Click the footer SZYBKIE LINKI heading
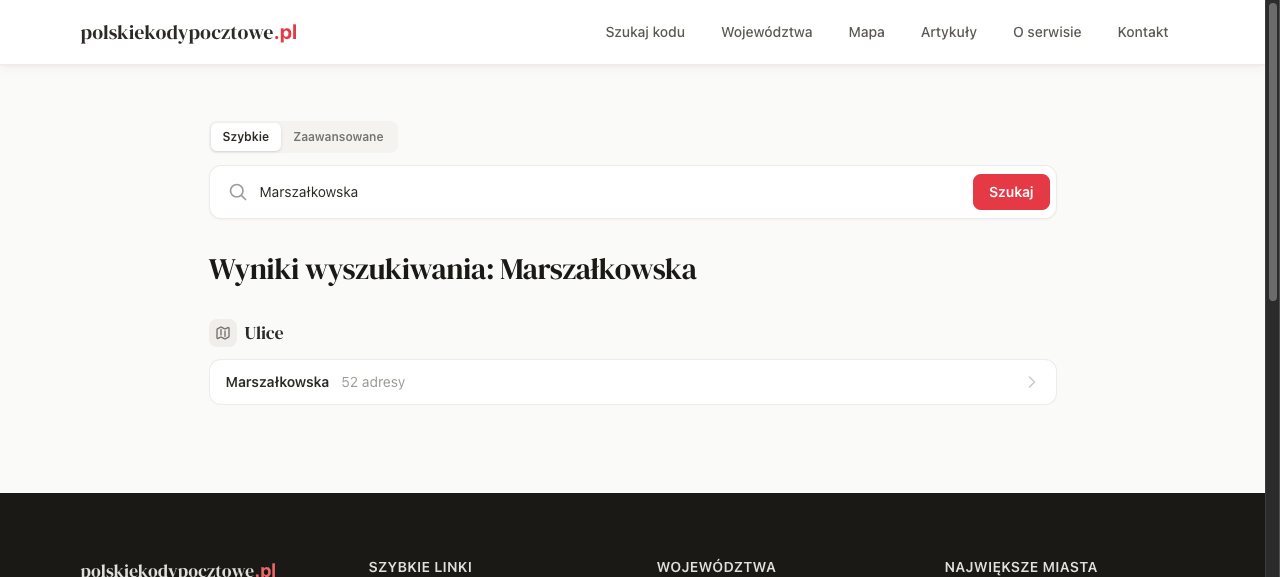1280x577 pixels. tap(420, 567)
